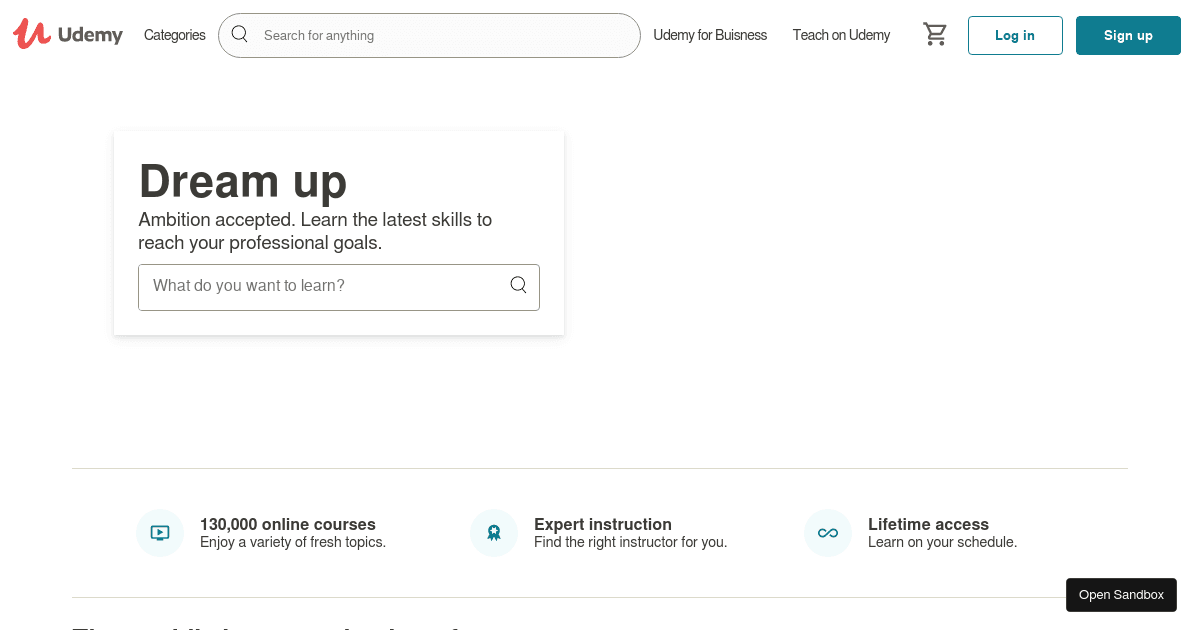1200x630 pixels.
Task: Open Udemy for Buisness menu item
Action: pos(710,35)
